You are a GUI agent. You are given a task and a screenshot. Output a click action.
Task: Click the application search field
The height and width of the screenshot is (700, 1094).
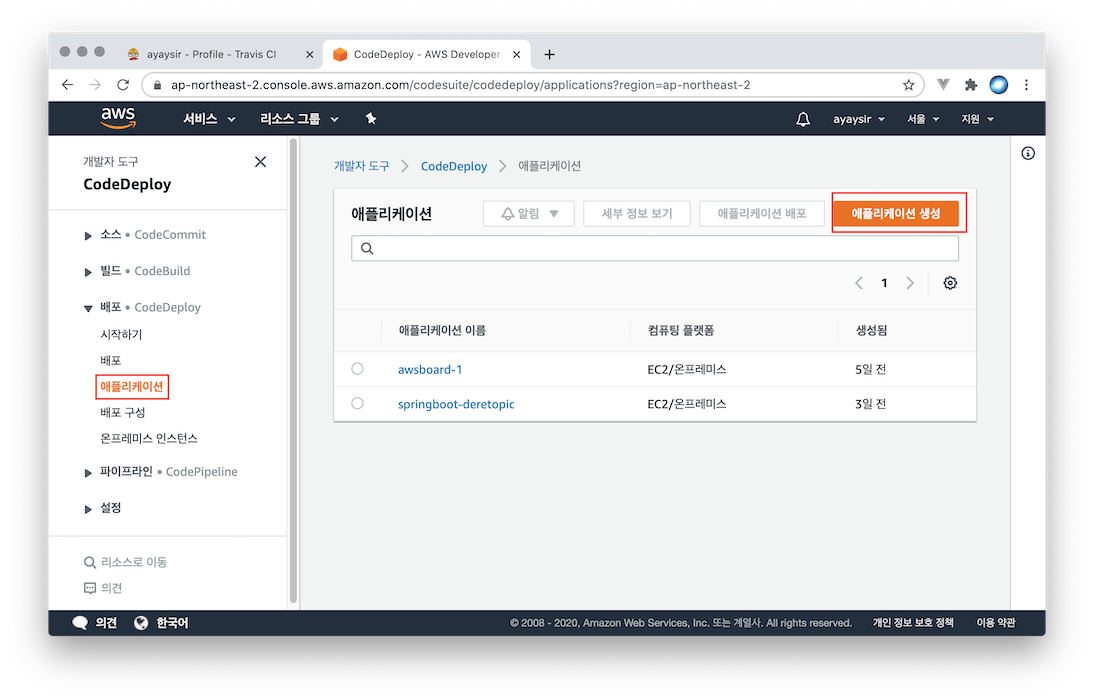tap(655, 248)
